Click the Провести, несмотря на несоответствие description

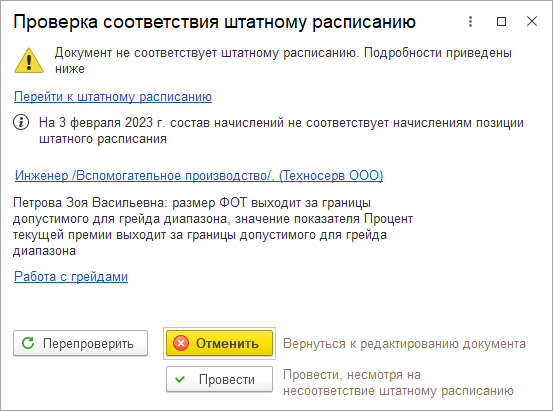point(398,382)
